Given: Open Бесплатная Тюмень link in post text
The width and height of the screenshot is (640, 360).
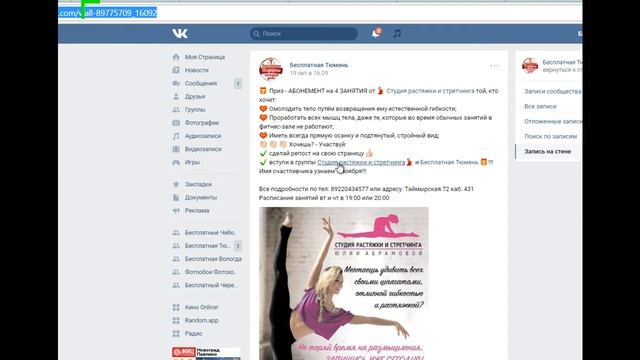Looking at the screenshot, I should [449, 162].
